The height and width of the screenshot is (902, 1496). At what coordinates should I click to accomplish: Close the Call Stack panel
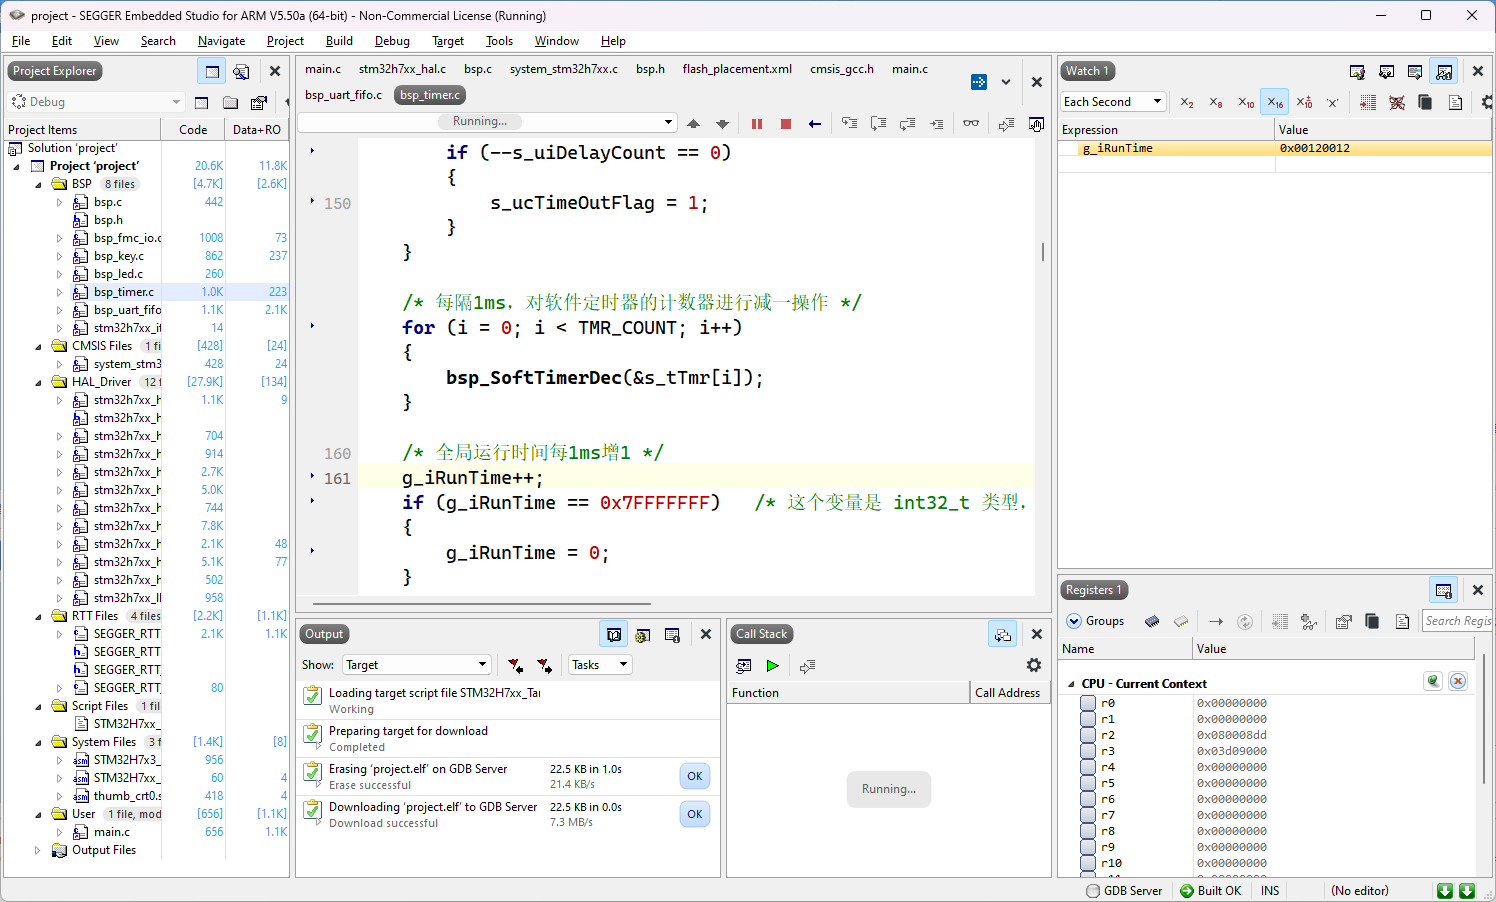pyautogui.click(x=1037, y=634)
